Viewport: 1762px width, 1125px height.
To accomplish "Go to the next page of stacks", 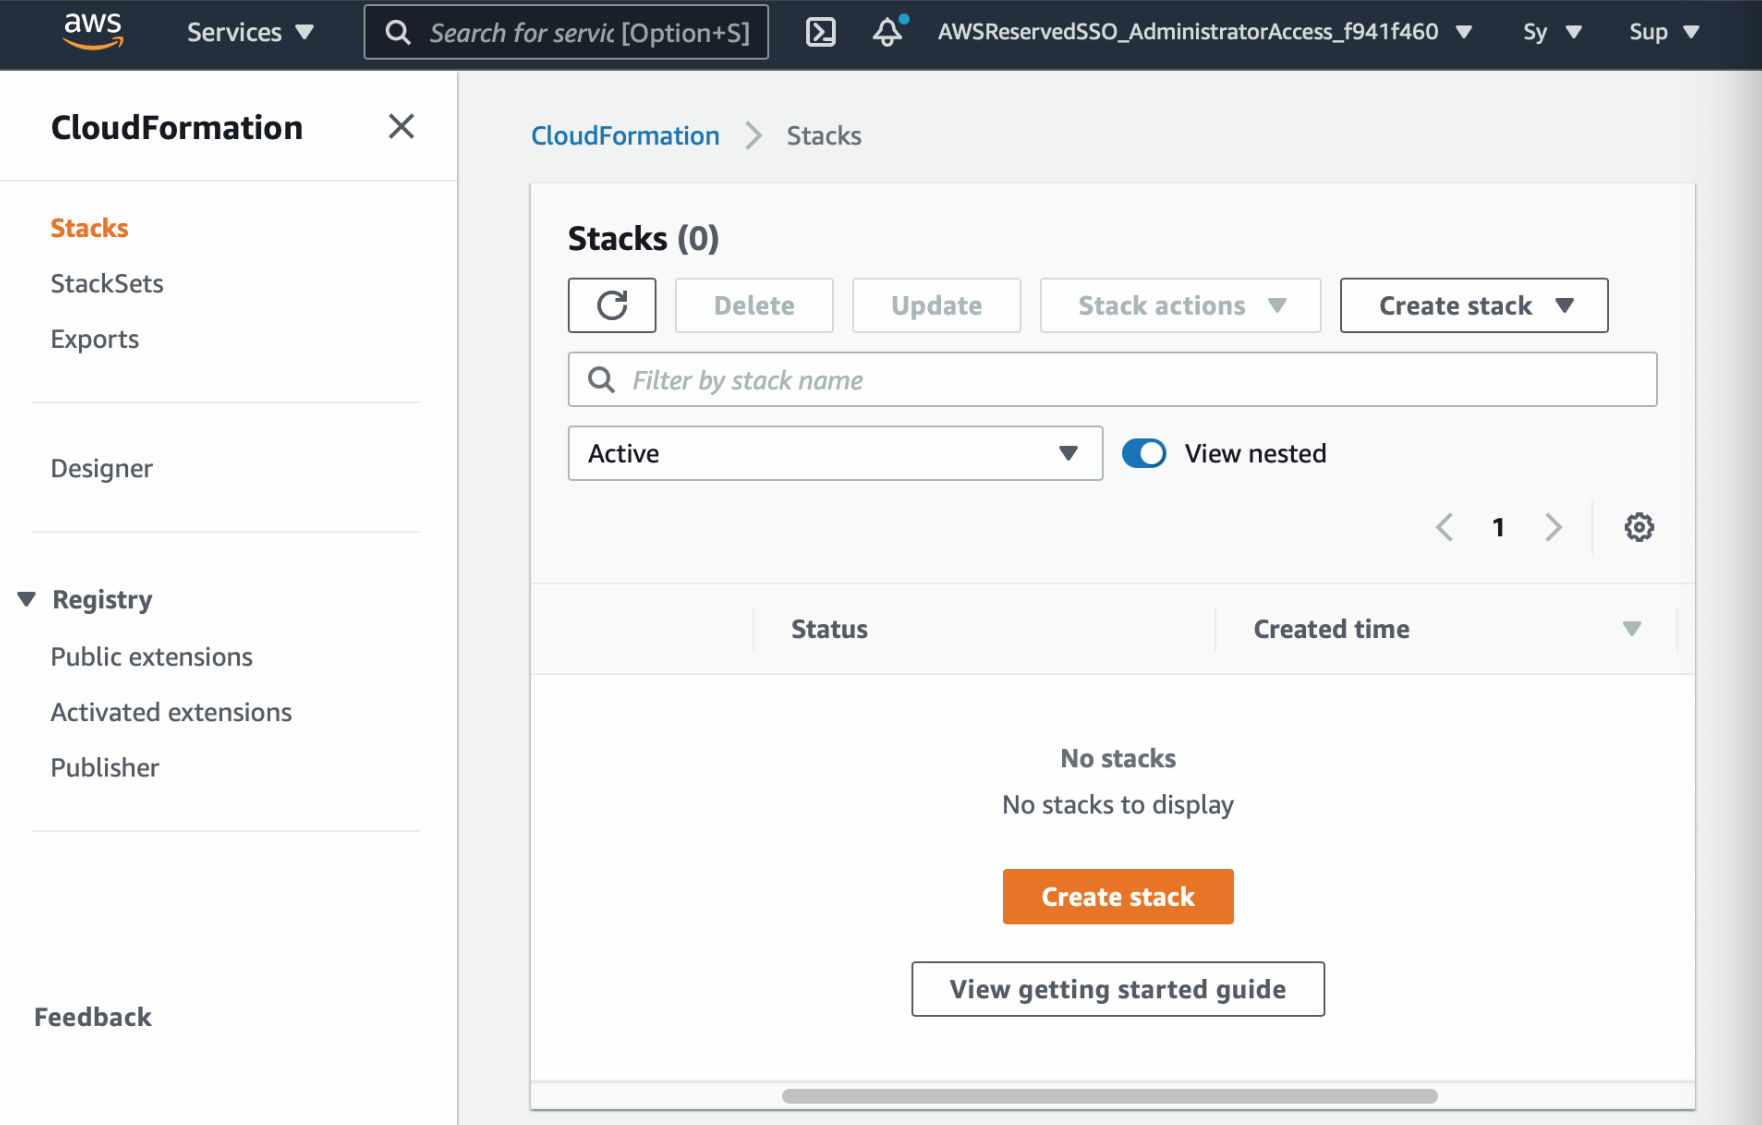I will pyautogui.click(x=1553, y=527).
